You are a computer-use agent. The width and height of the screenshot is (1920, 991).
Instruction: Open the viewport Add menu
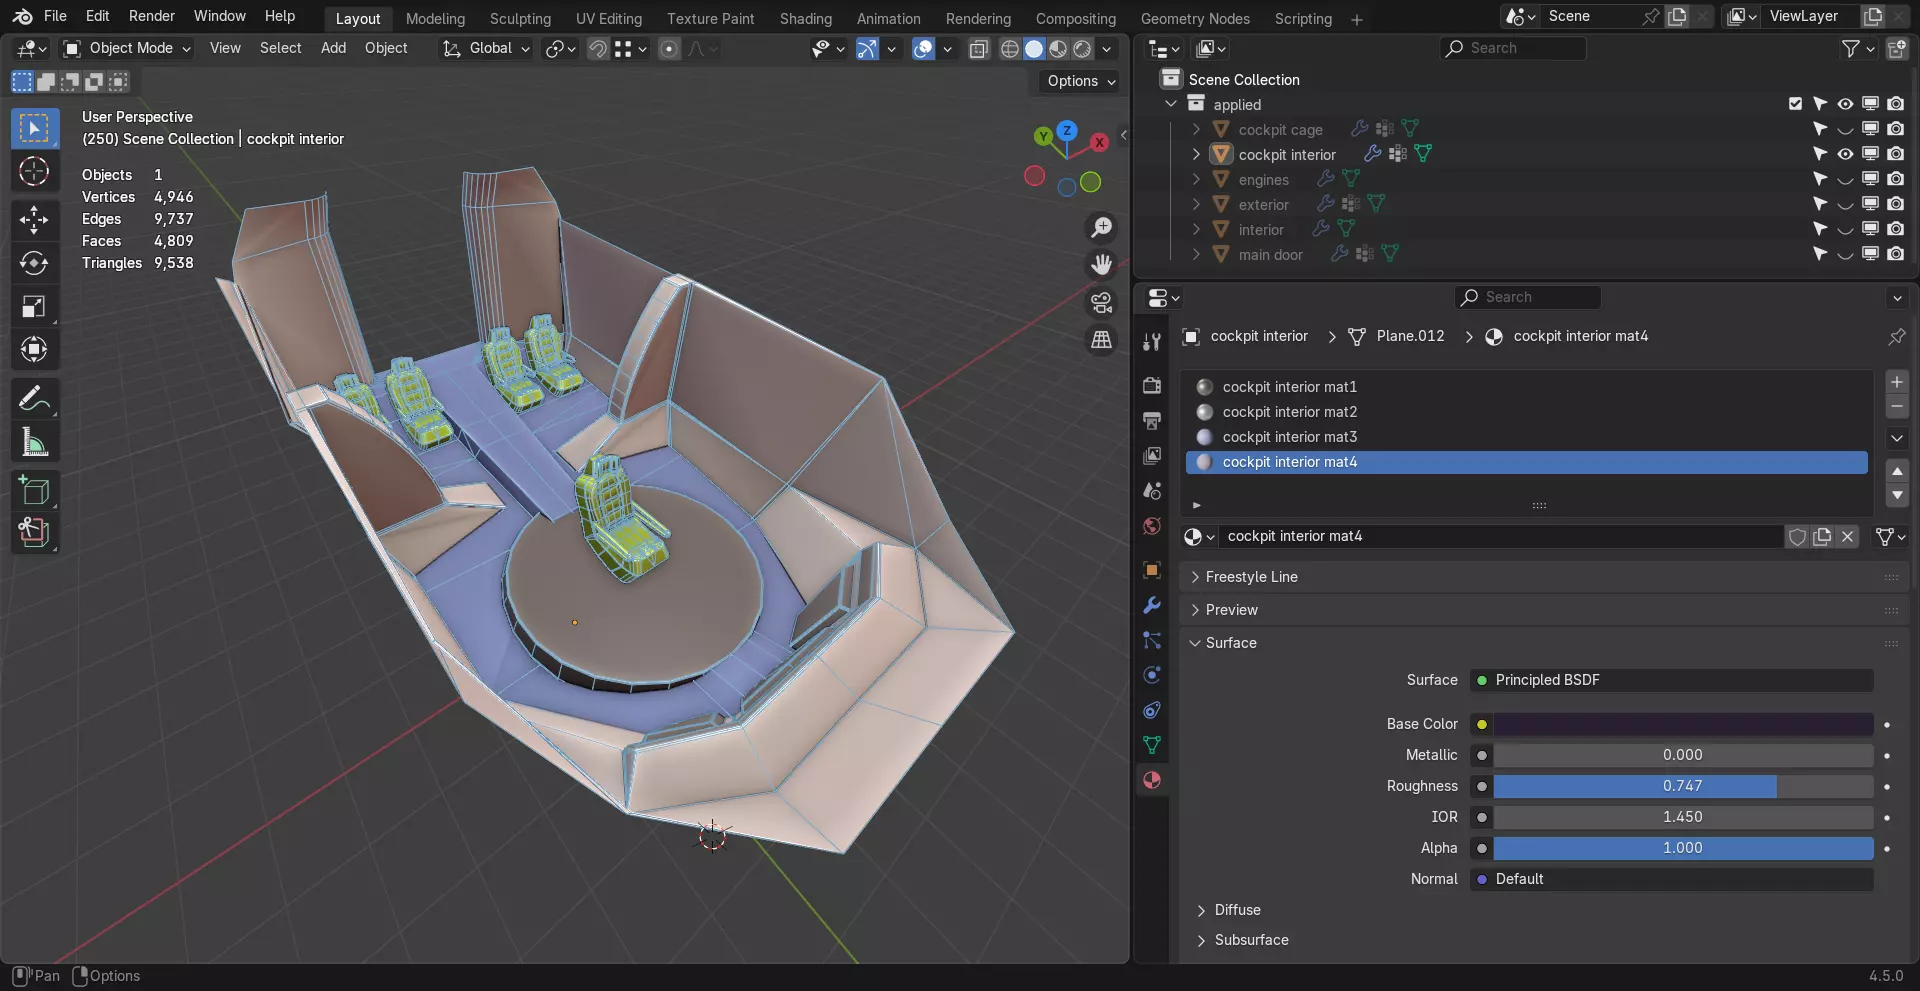tap(333, 48)
